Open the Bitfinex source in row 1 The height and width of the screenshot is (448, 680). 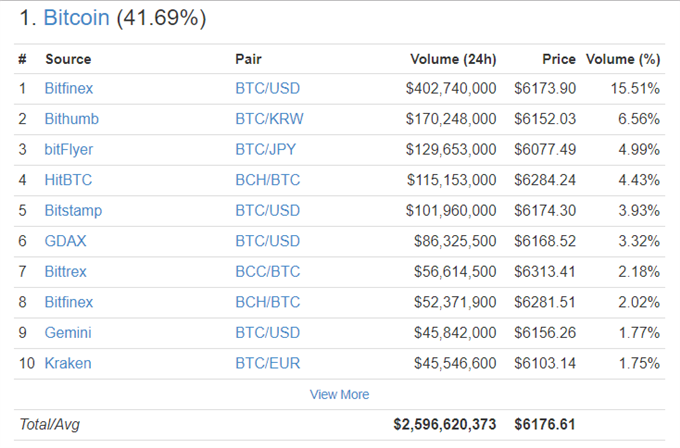point(69,88)
